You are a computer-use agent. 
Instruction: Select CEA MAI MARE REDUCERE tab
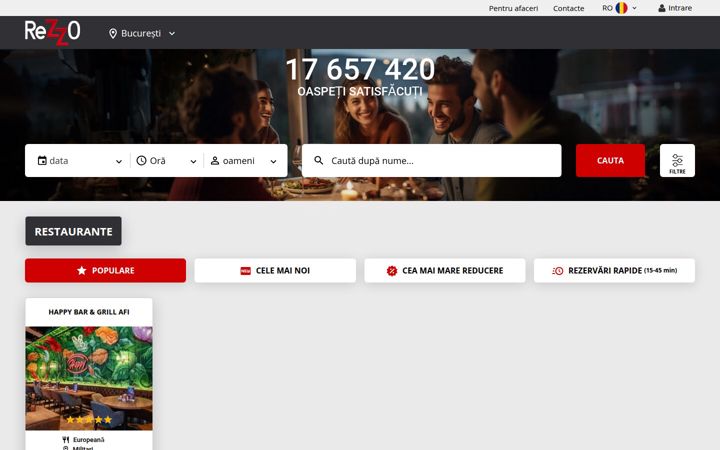coord(444,270)
